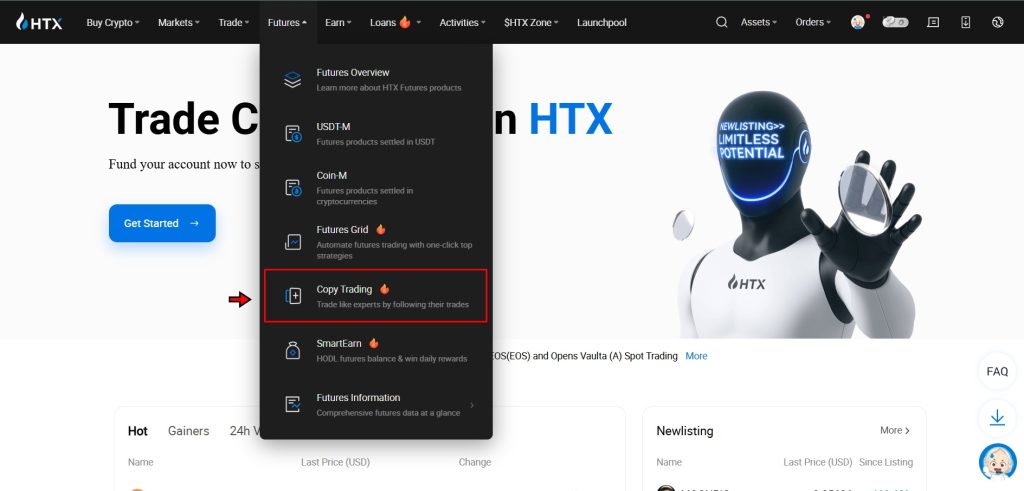1024x491 pixels.
Task: Collapse the Futures dropdown menu
Action: (x=287, y=22)
